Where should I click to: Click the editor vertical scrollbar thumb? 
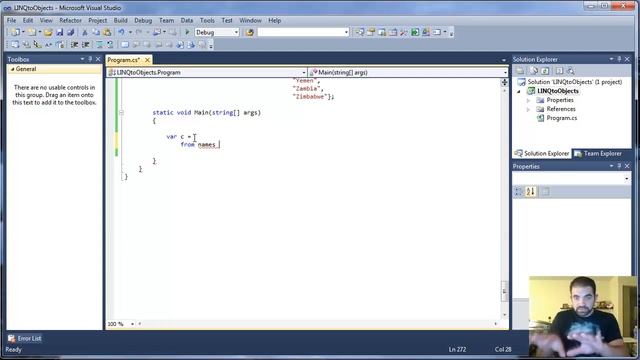click(504, 291)
